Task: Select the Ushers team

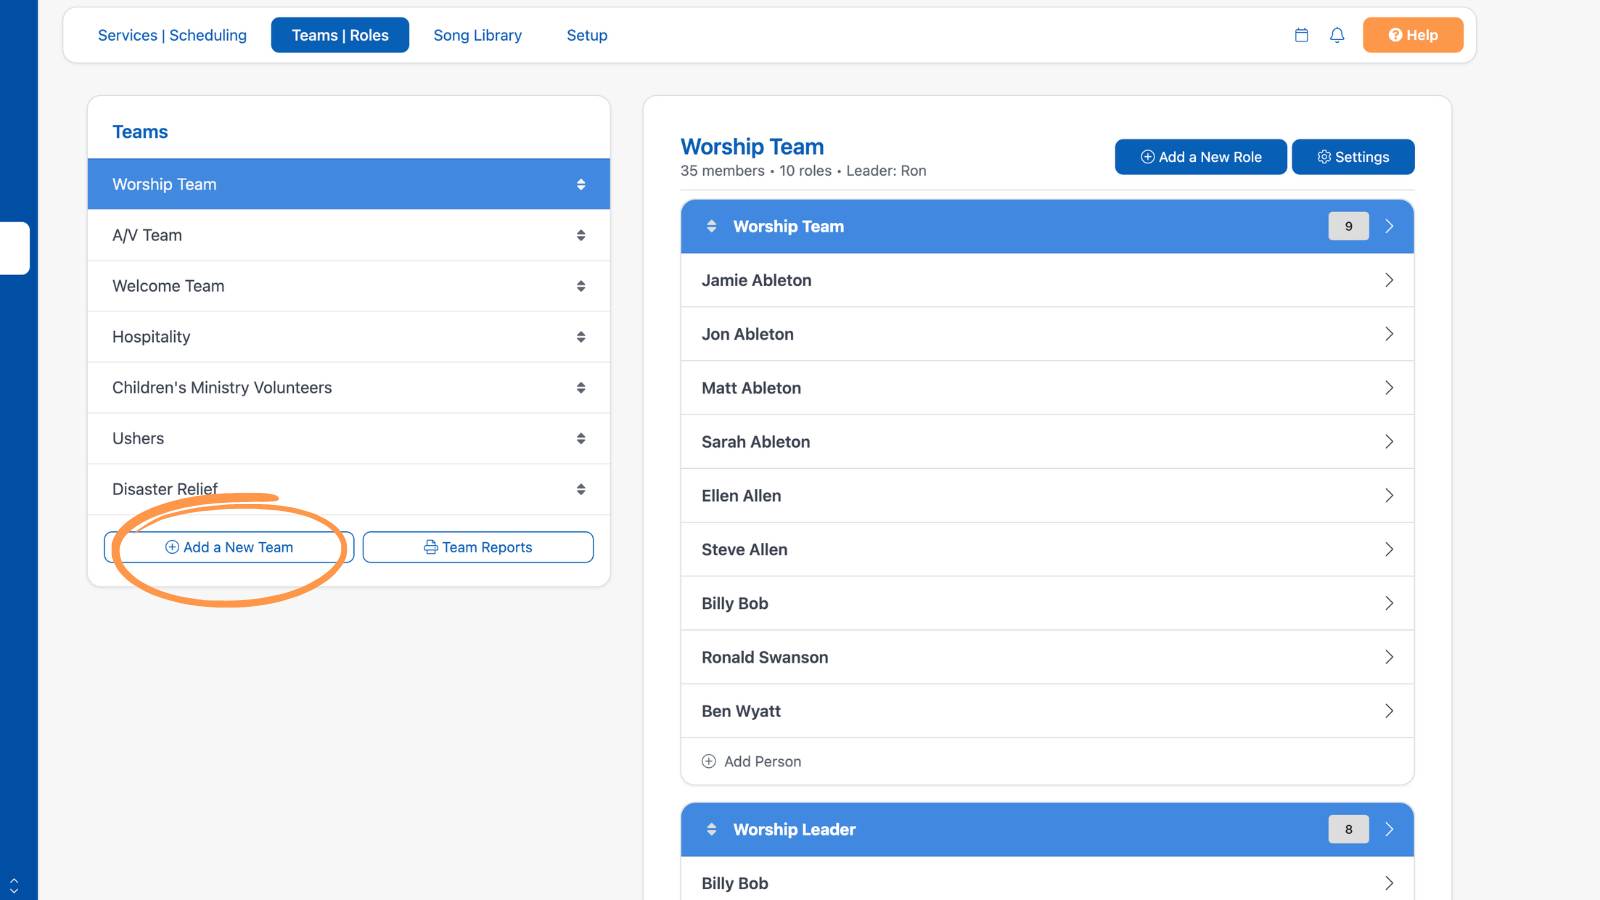Action: 349,438
